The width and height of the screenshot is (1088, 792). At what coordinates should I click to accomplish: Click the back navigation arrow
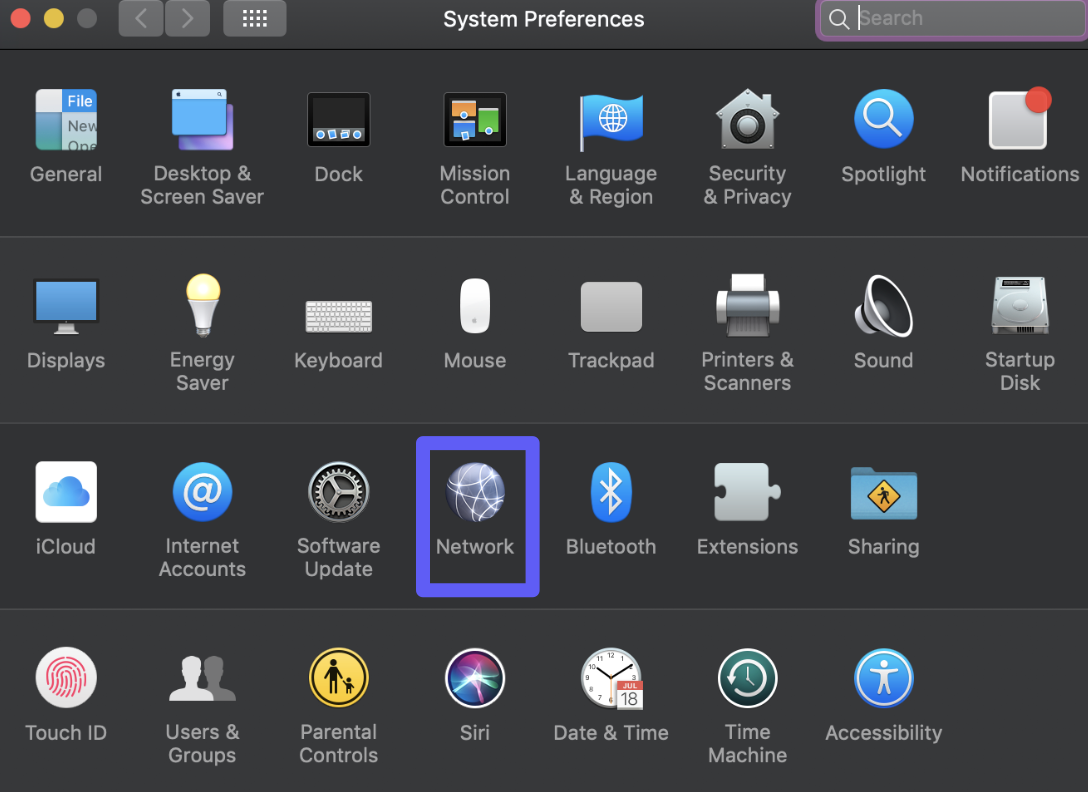tap(141, 18)
